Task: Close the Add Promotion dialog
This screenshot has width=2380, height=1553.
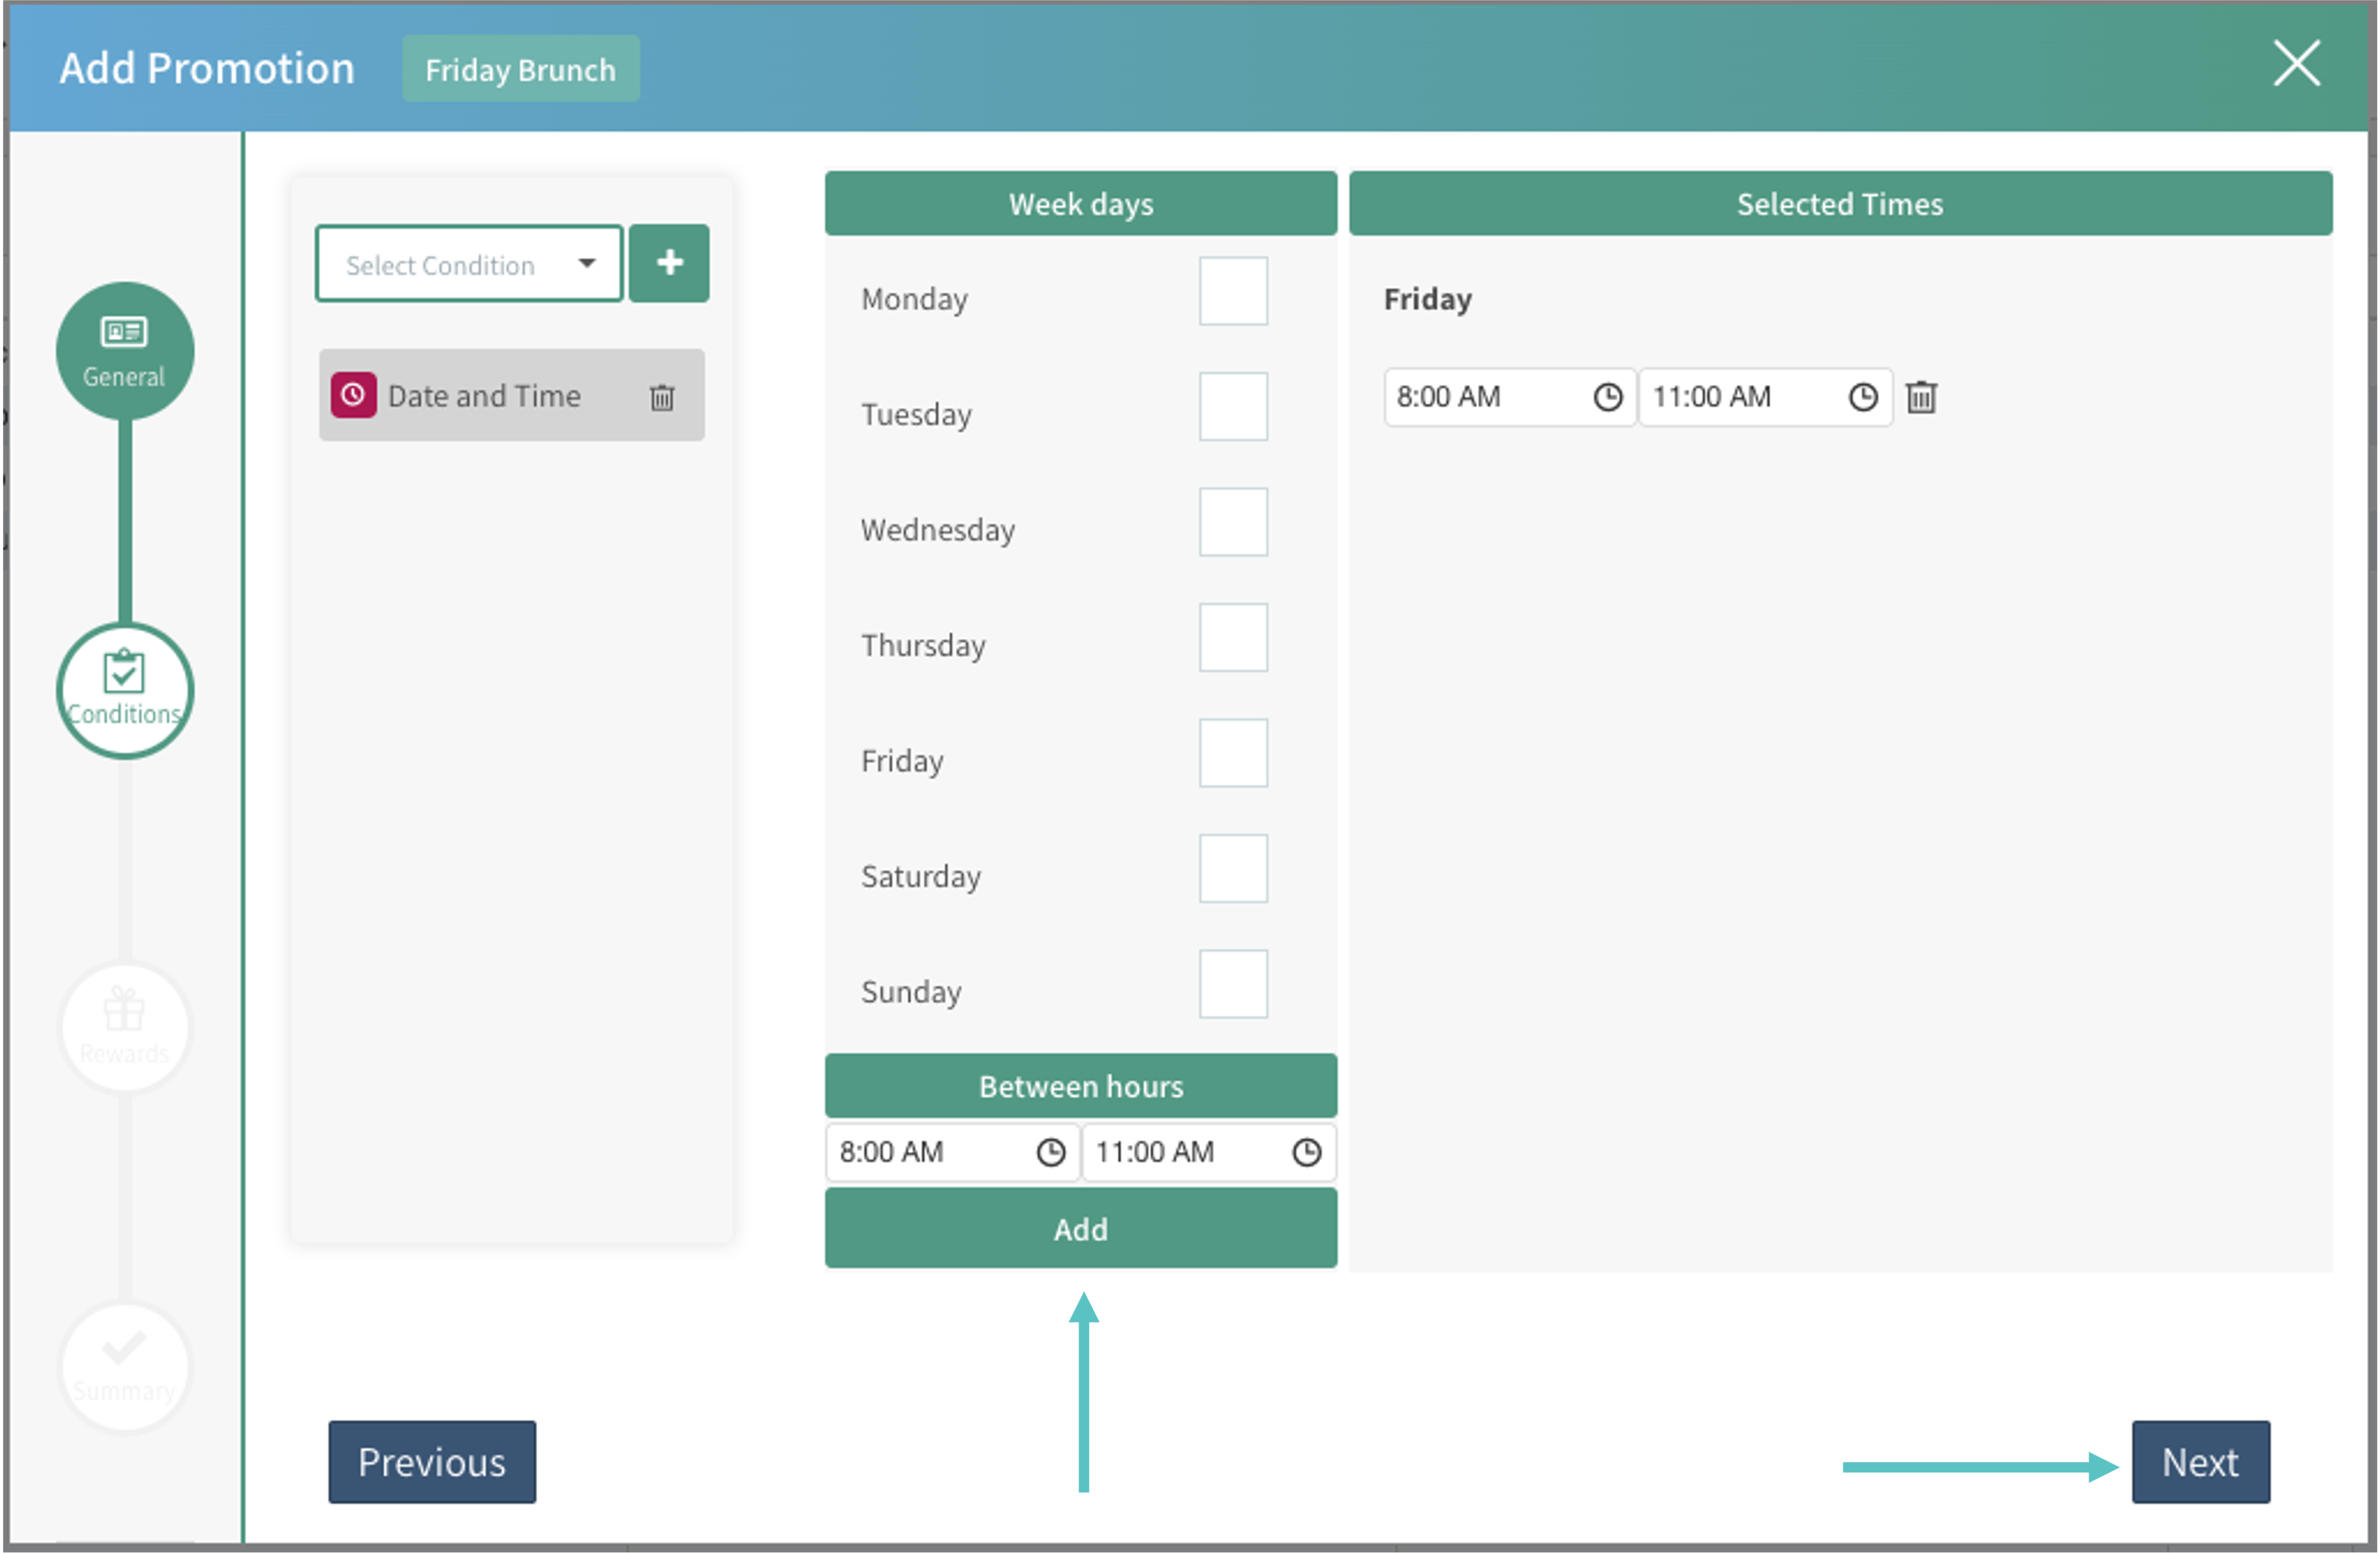Action: 2296,65
